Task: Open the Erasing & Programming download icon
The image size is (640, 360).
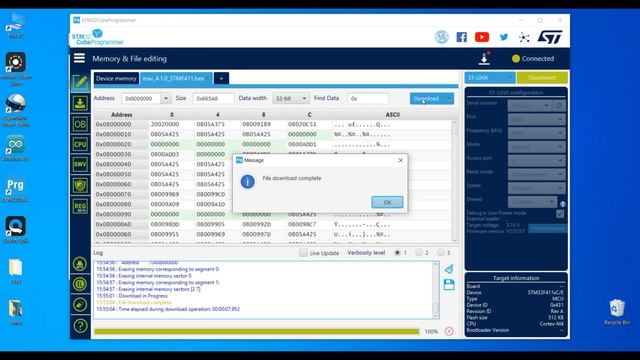Action: click(80, 103)
